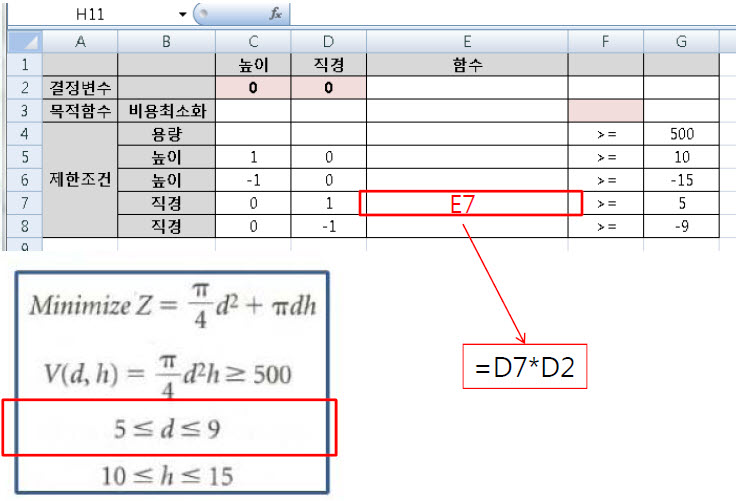
Task: Click cell B8 labeled 직경
Action: (166, 226)
